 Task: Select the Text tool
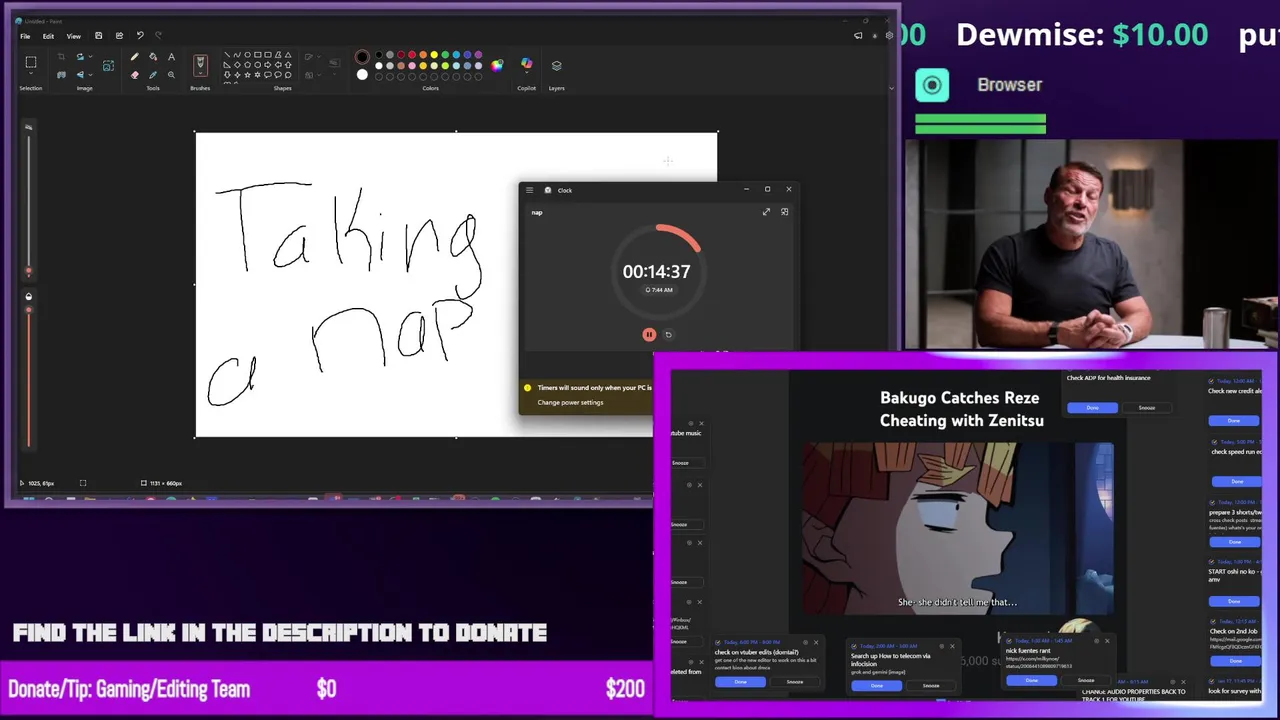tap(172, 57)
